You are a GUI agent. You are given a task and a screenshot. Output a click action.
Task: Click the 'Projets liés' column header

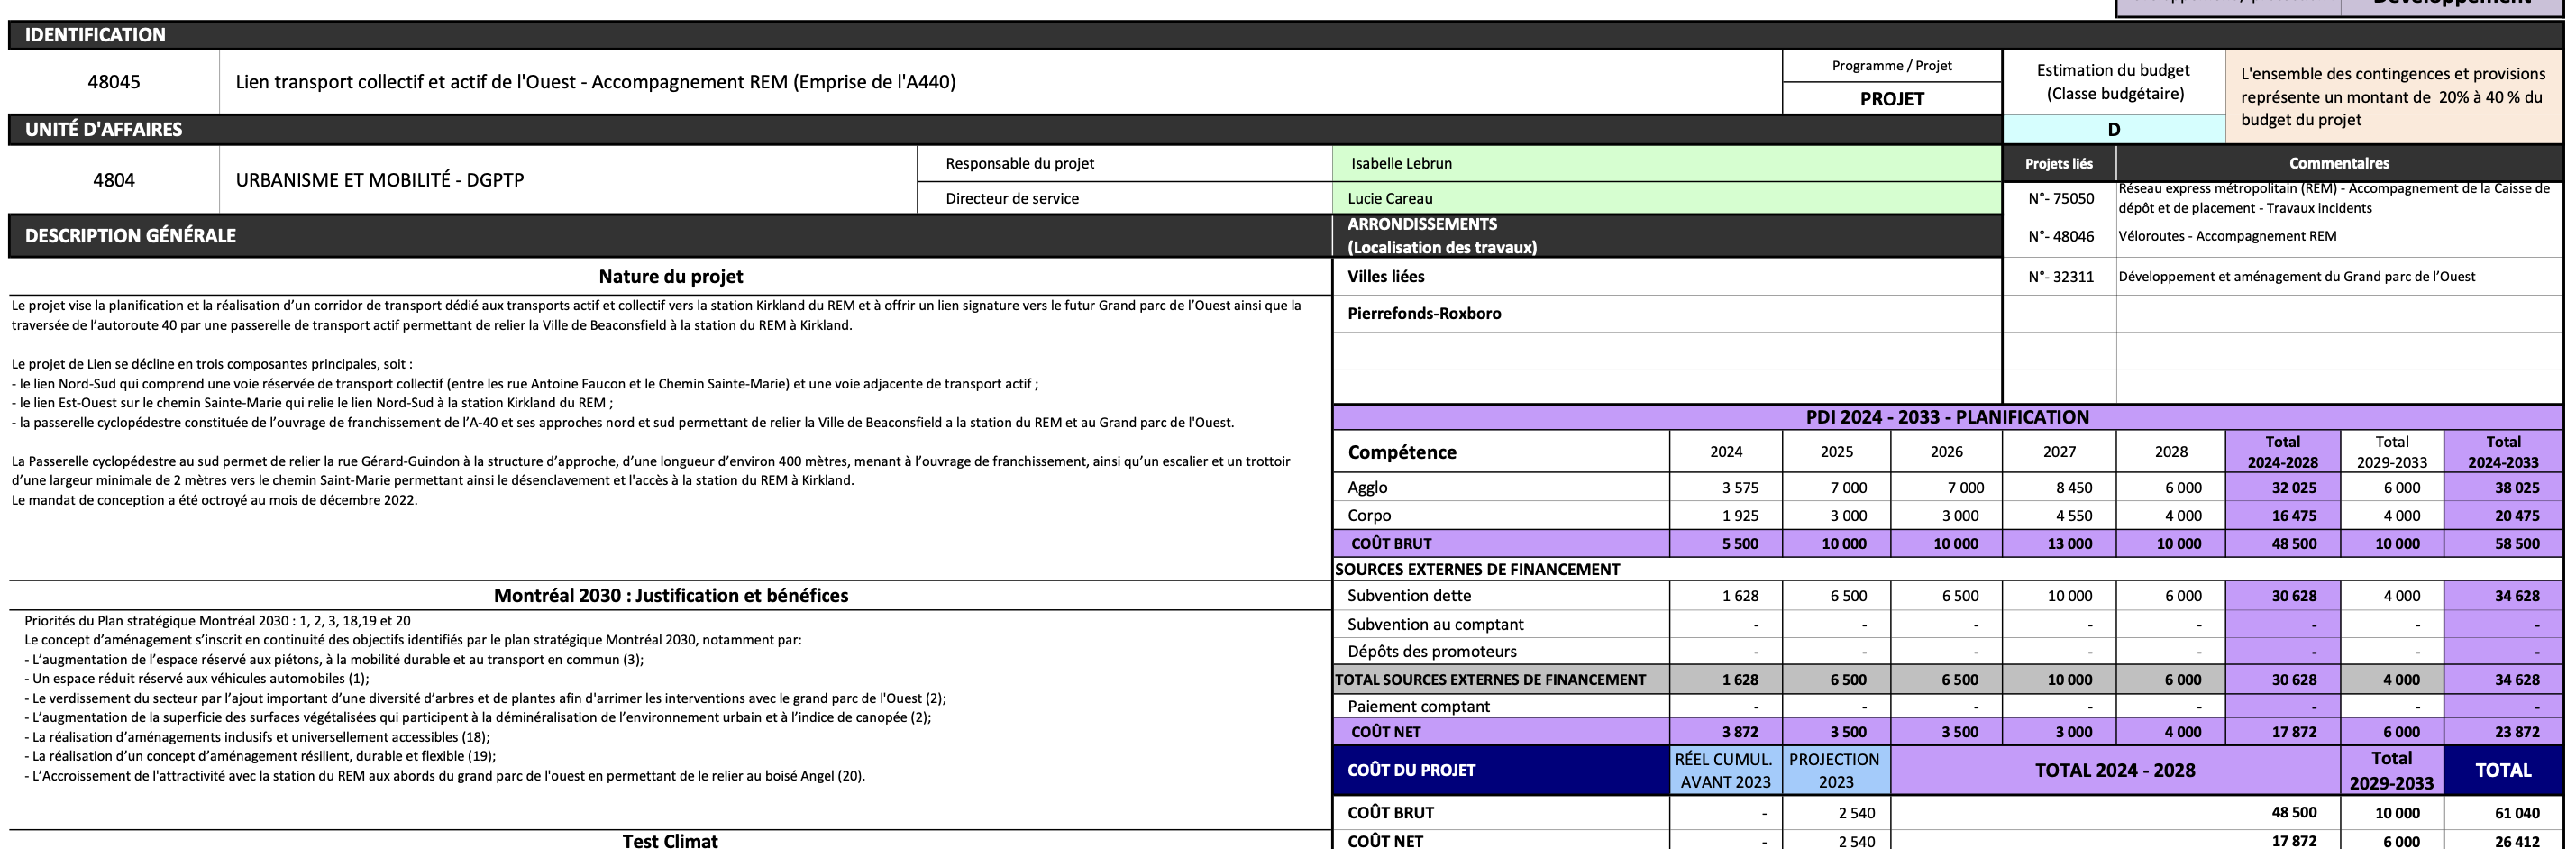(x=2059, y=163)
